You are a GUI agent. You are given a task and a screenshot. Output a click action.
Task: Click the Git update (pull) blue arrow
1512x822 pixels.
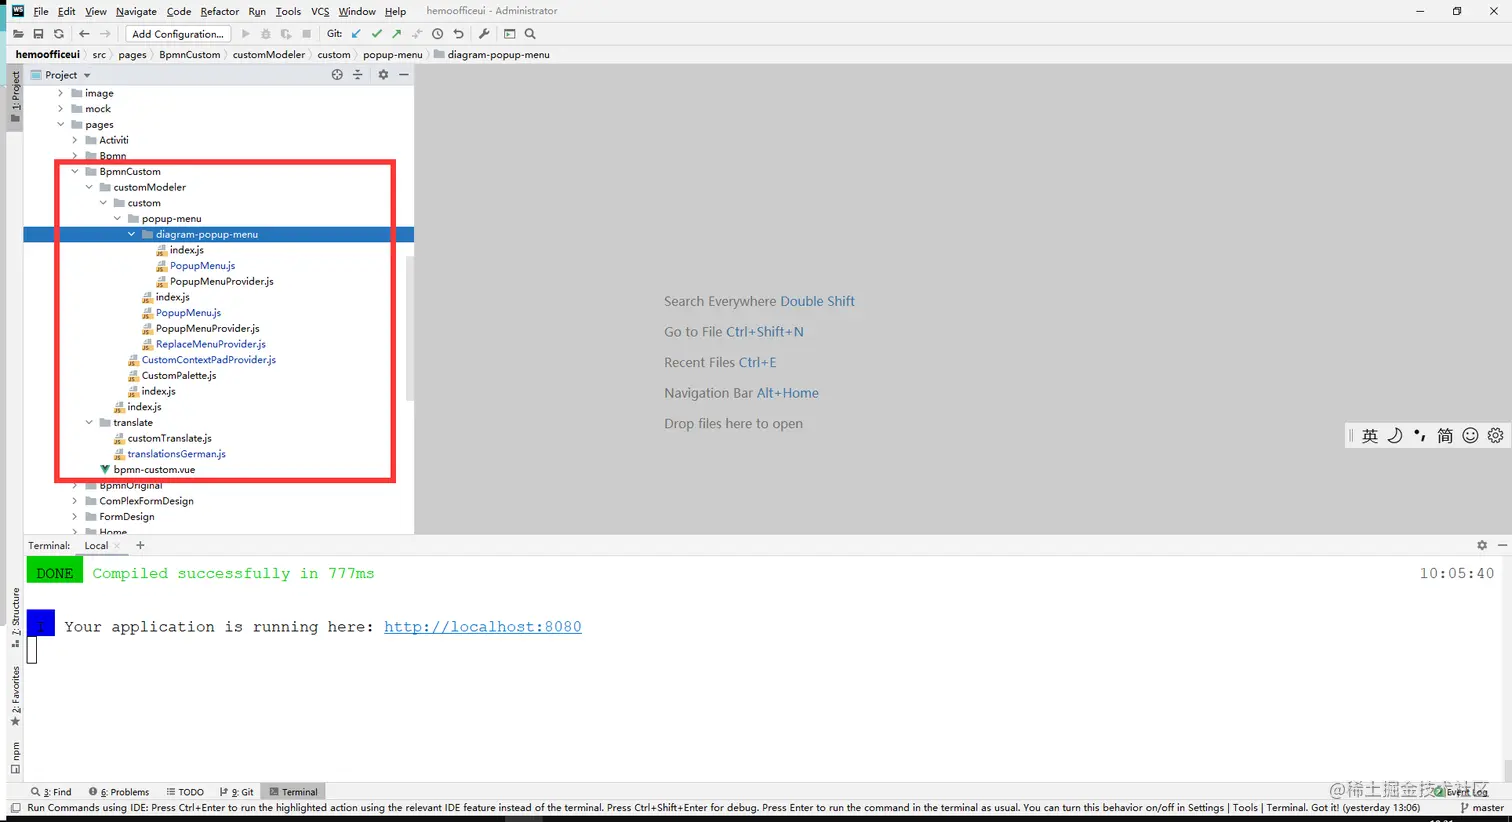[x=355, y=33]
